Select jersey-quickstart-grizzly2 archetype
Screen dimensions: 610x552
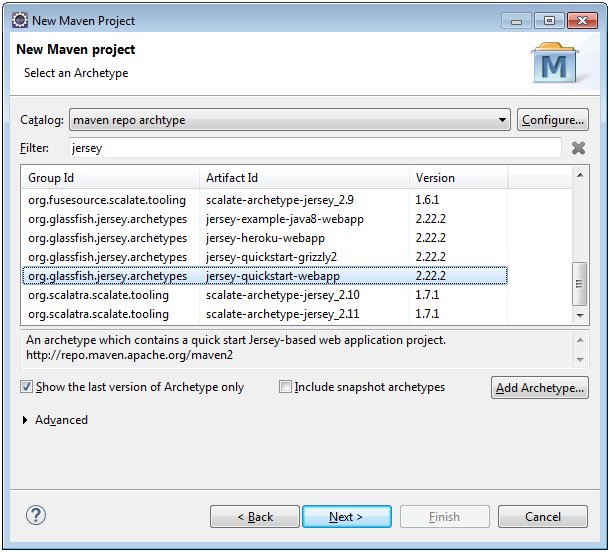point(265,257)
